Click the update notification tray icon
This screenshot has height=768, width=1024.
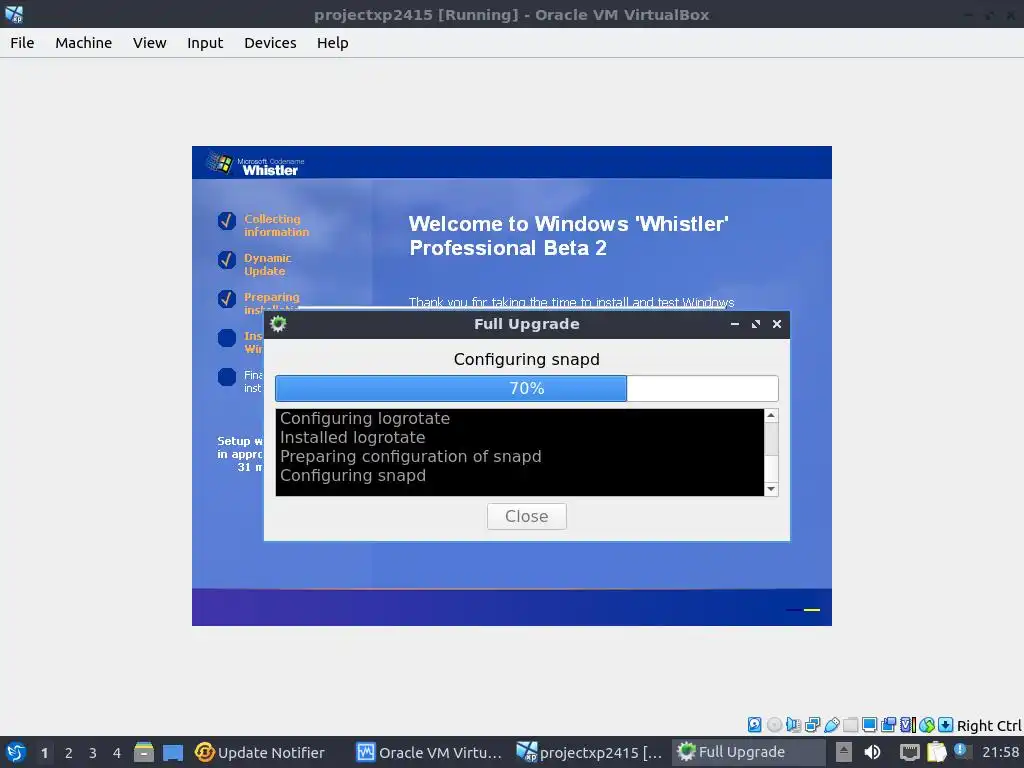(961, 751)
